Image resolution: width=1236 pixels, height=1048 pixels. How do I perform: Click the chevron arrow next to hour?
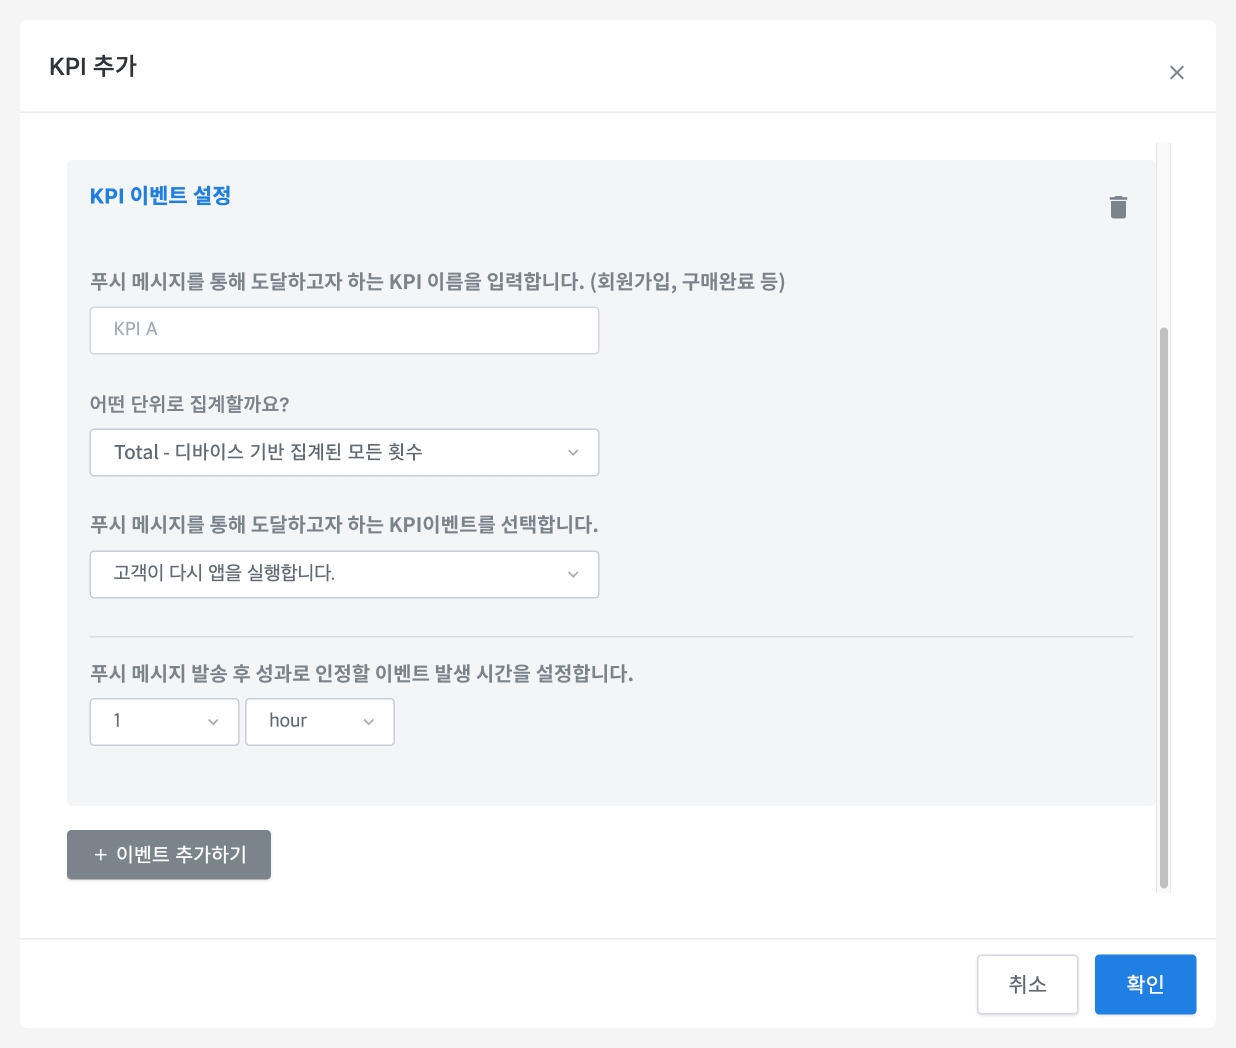pyautogui.click(x=368, y=722)
